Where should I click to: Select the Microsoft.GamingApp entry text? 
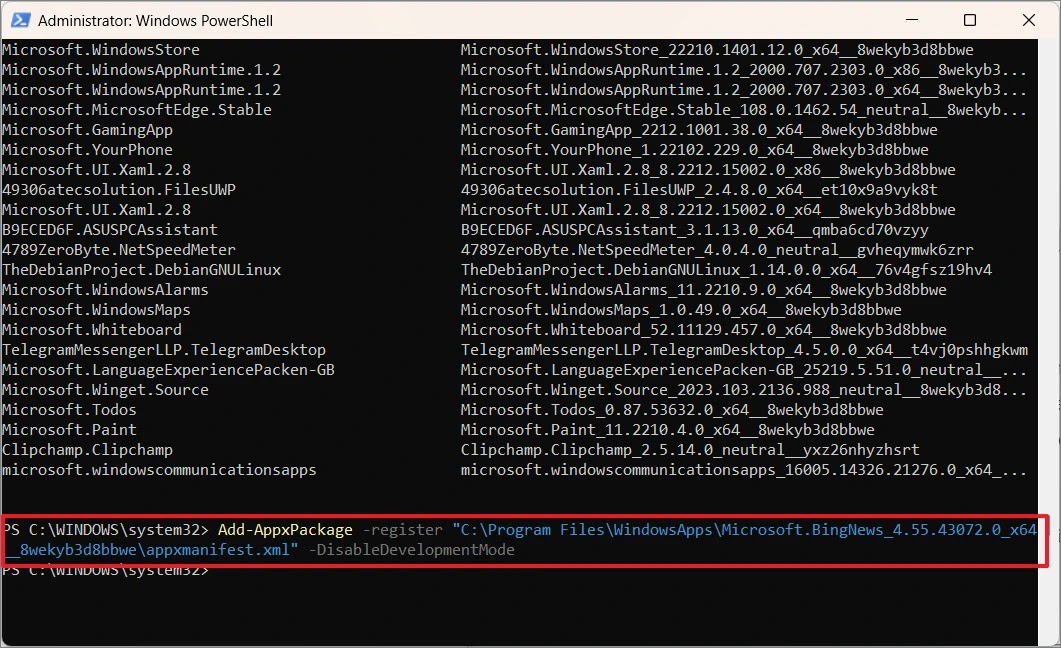87,129
